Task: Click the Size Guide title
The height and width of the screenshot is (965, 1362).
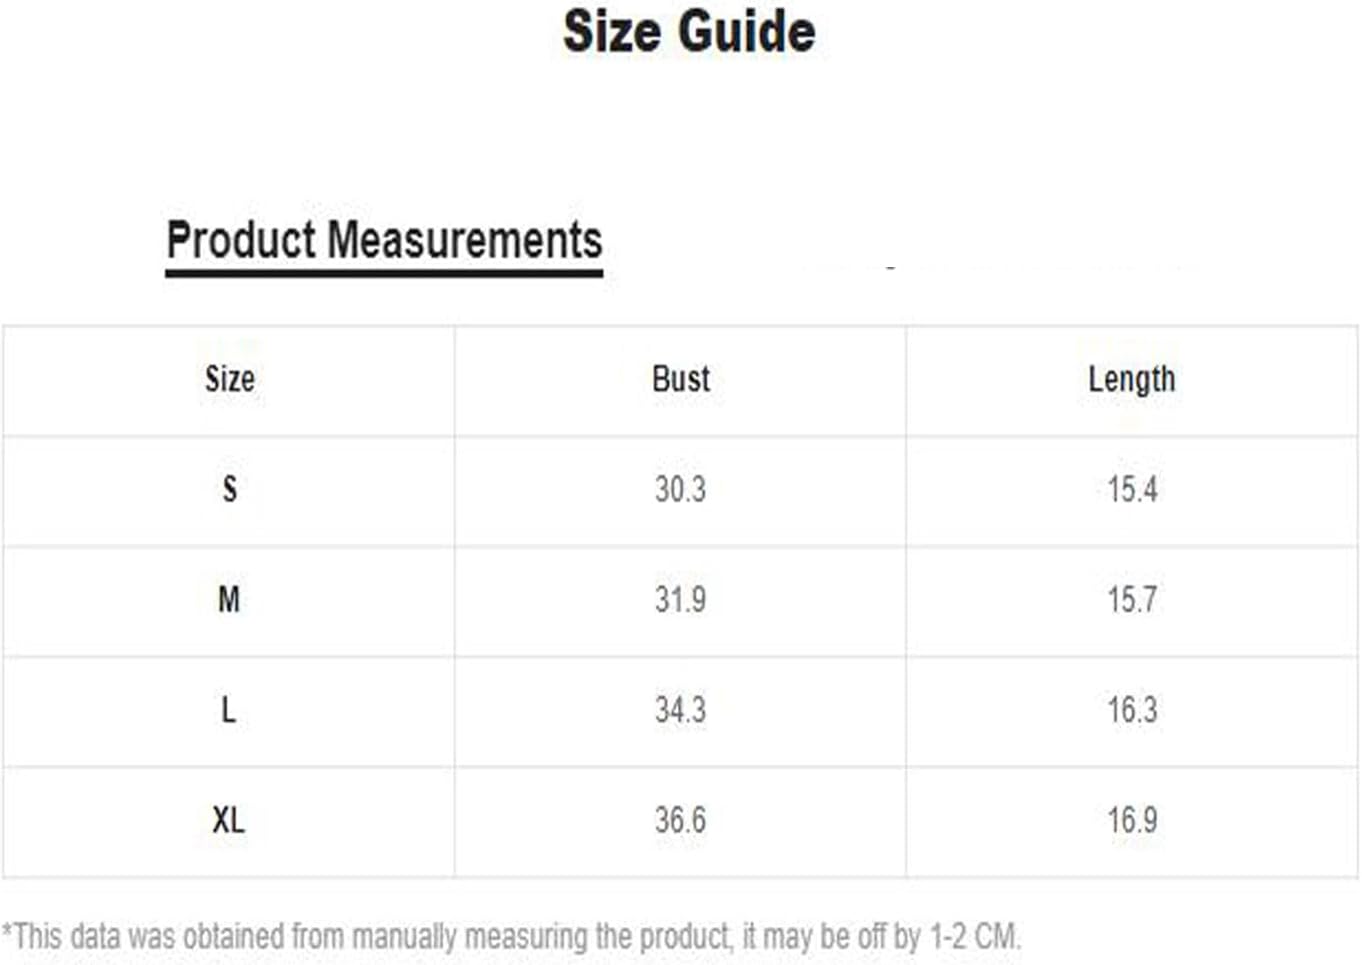Action: [689, 32]
